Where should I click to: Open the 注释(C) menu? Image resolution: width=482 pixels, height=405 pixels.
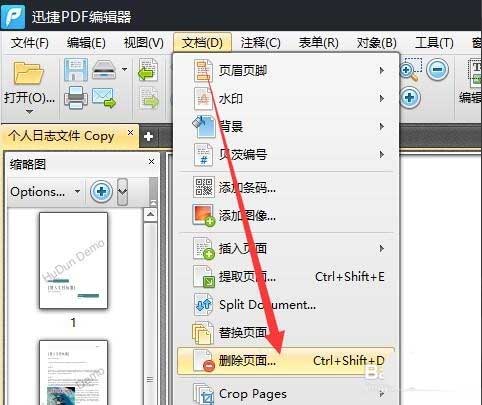pyautogui.click(x=260, y=43)
